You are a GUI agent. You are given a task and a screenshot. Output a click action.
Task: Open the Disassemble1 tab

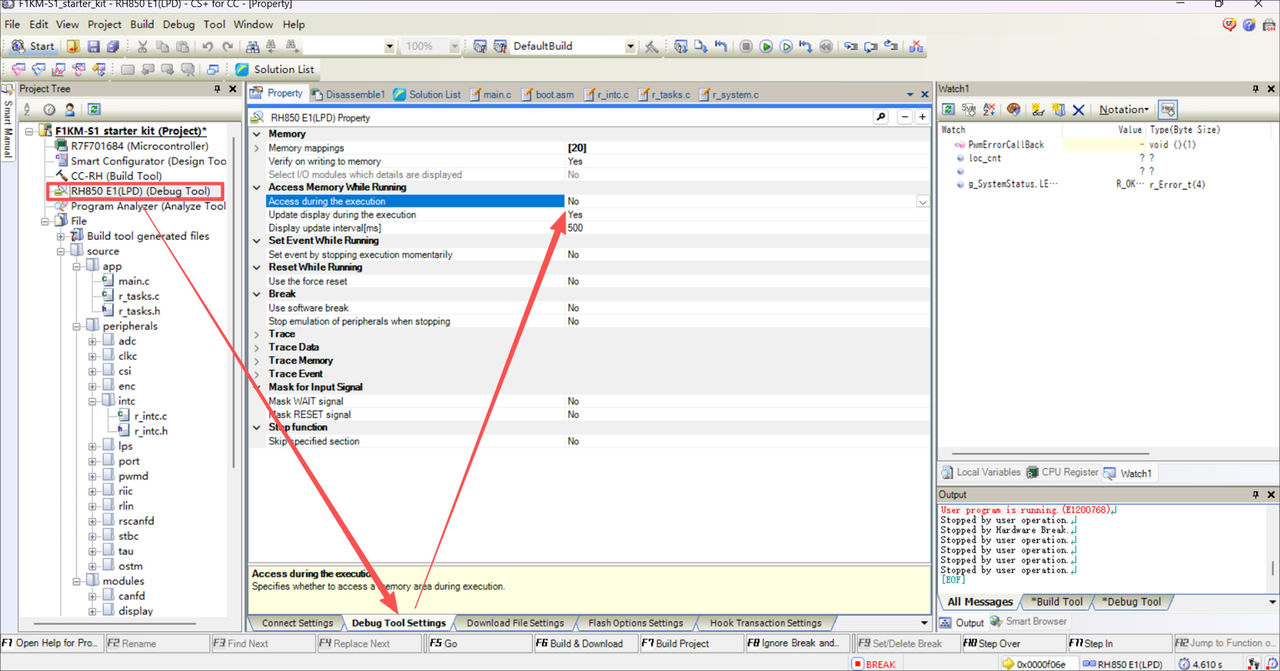pyautogui.click(x=348, y=94)
